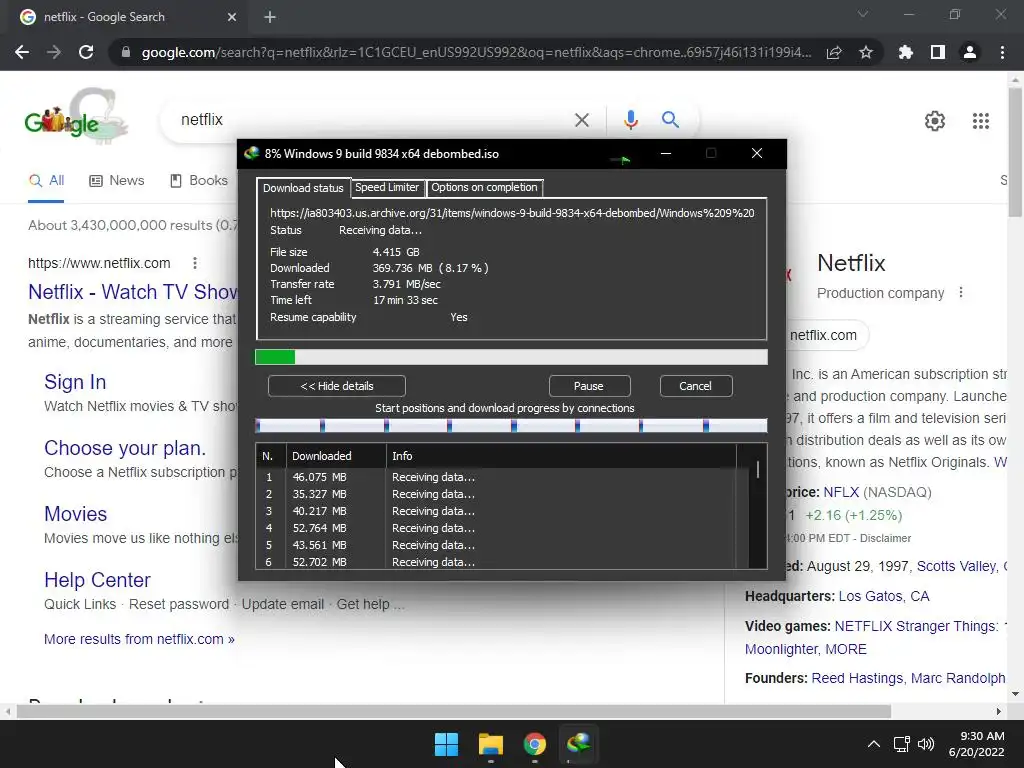Select connection row with 52.764 MB
This screenshot has height=768, width=1024.
tap(496, 528)
